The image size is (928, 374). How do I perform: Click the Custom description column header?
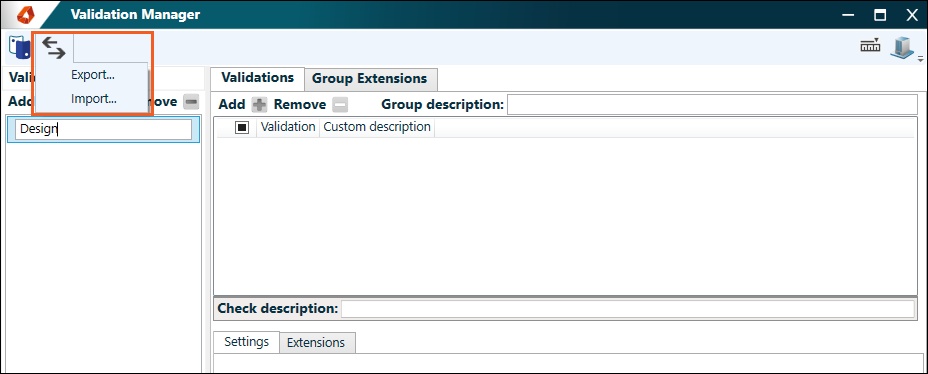[377, 127]
